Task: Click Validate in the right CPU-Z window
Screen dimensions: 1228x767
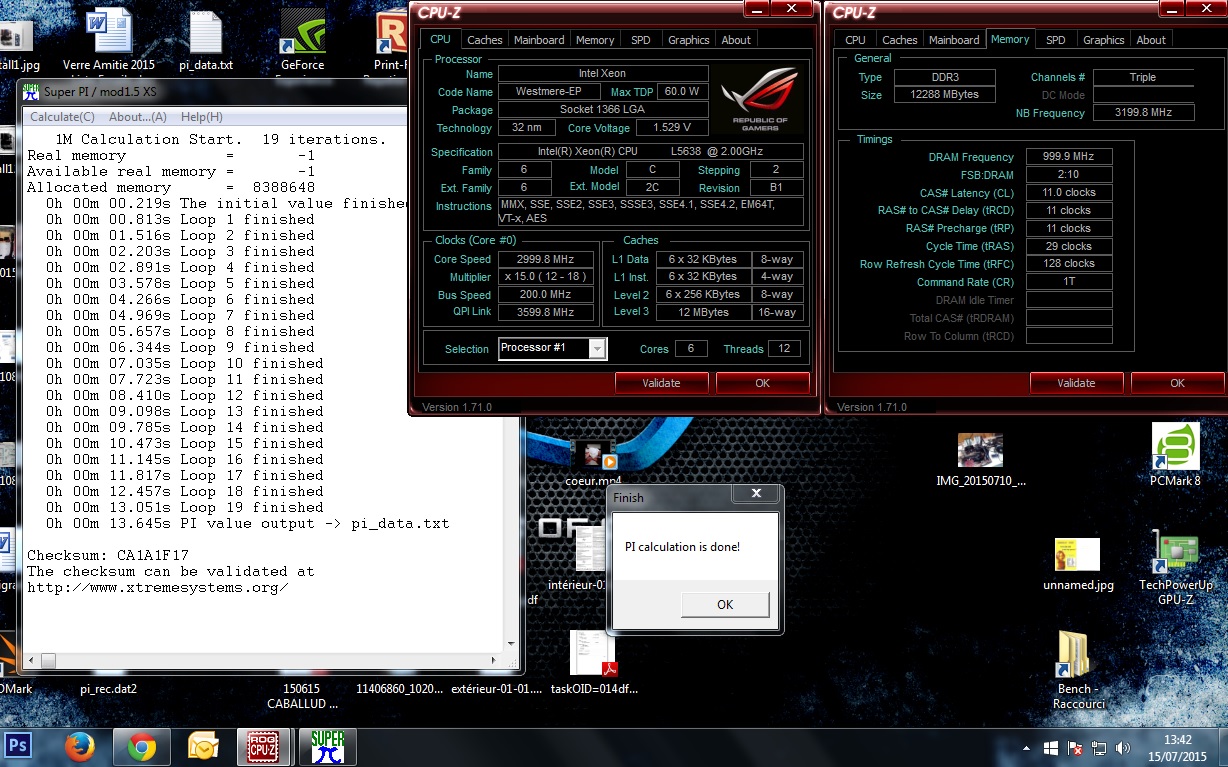Action: pyautogui.click(x=1076, y=383)
